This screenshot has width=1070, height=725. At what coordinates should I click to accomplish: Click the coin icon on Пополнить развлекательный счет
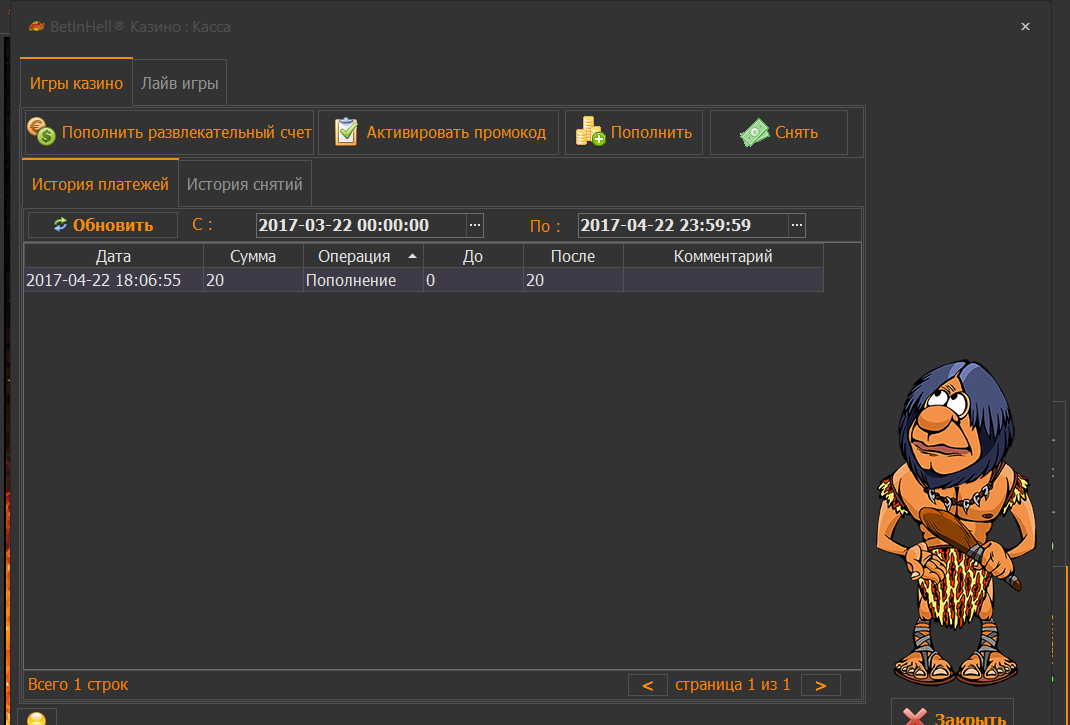(x=41, y=132)
